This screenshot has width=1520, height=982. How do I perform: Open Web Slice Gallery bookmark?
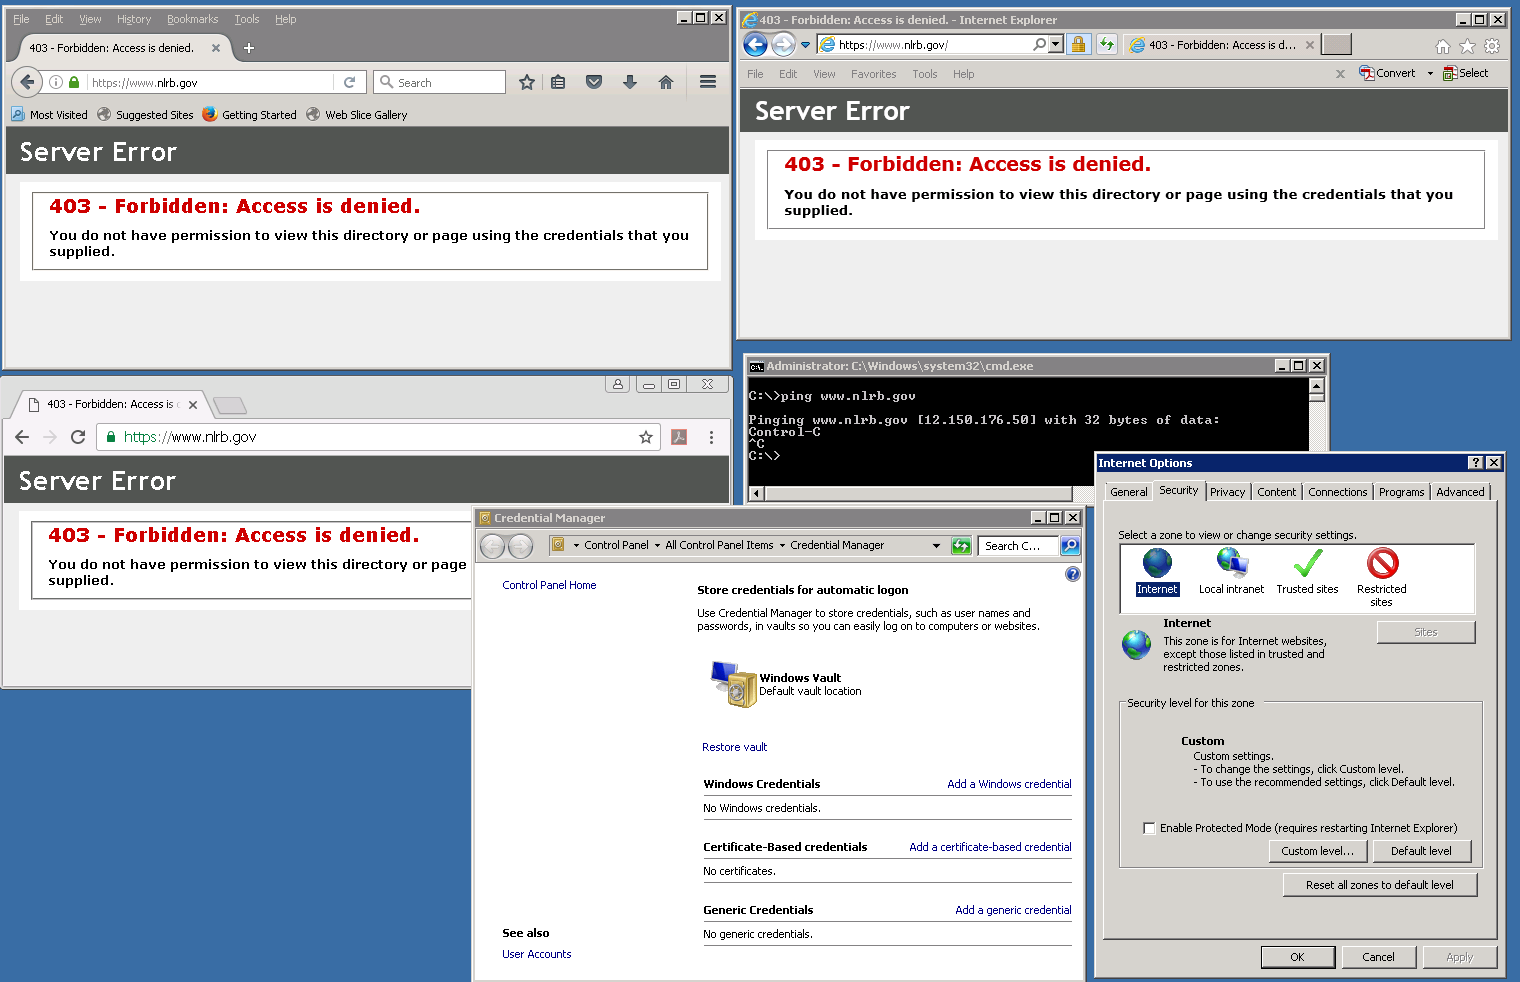(x=357, y=115)
